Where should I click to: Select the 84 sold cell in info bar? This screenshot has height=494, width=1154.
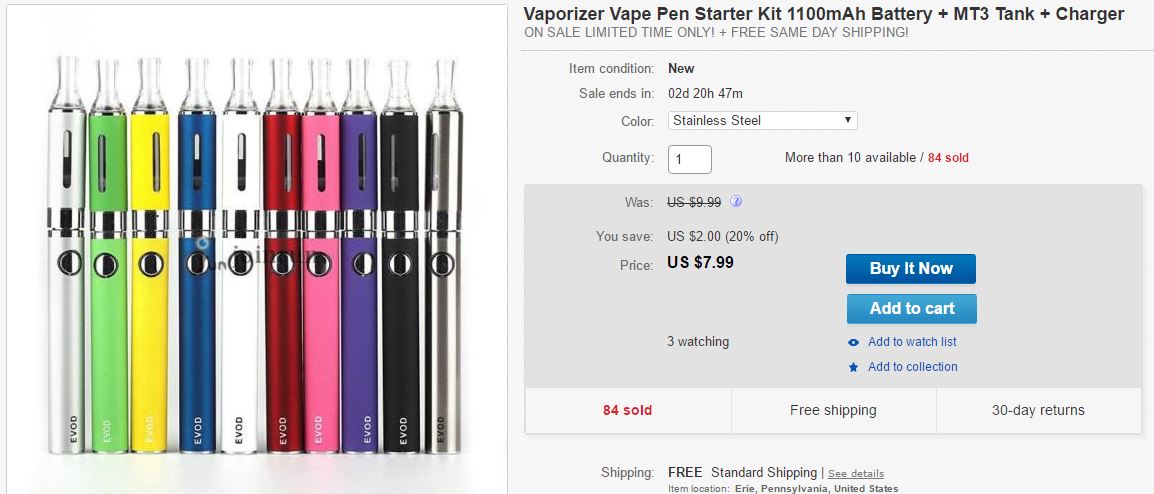tap(628, 410)
